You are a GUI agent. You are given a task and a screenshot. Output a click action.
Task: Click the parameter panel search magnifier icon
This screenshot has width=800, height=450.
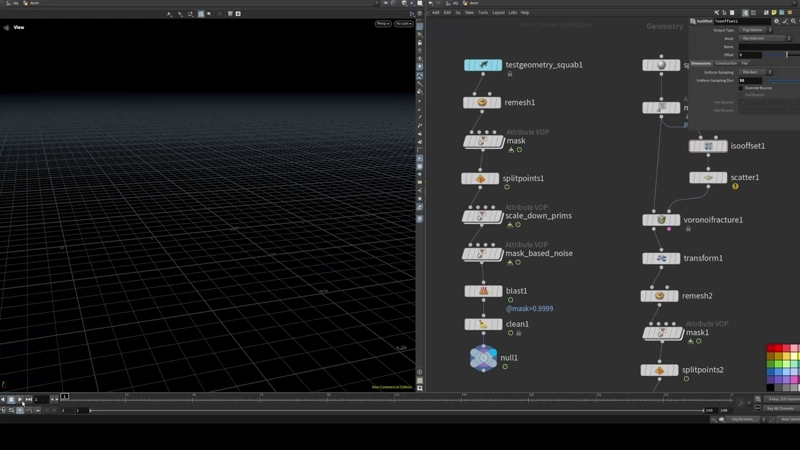pyautogui.click(x=793, y=21)
